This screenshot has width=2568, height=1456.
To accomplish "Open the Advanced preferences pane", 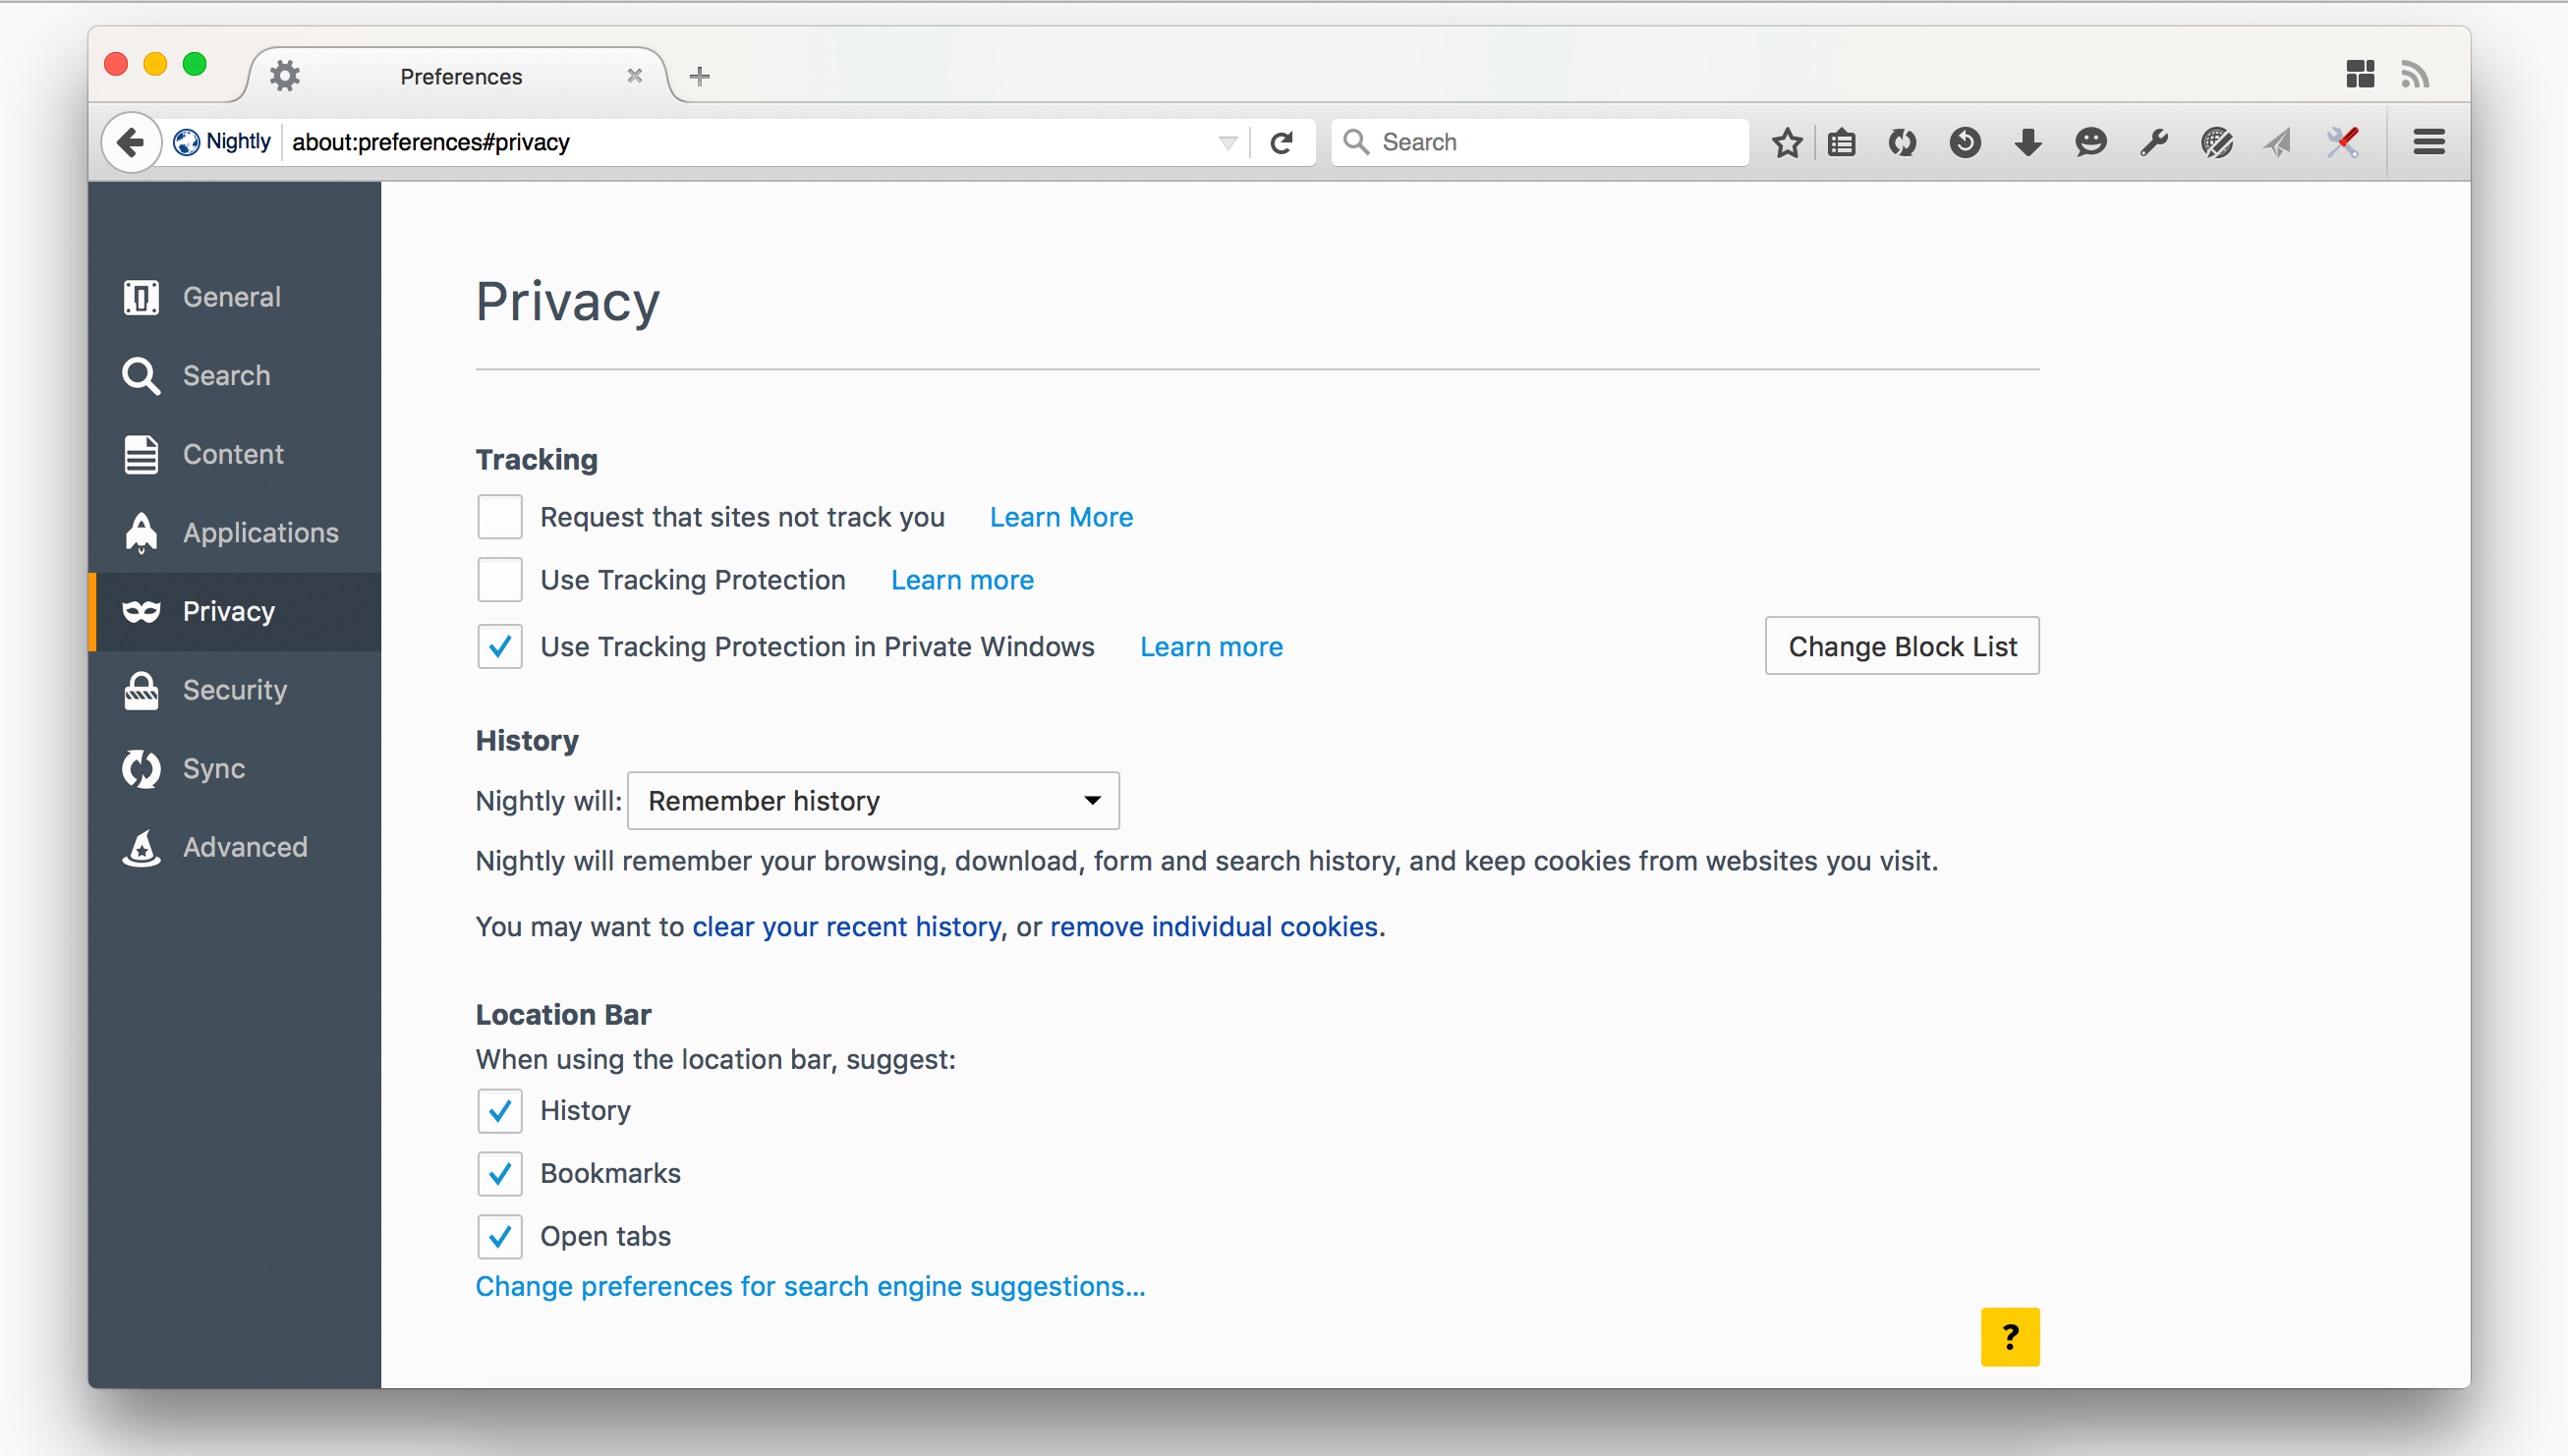I will [x=244, y=847].
